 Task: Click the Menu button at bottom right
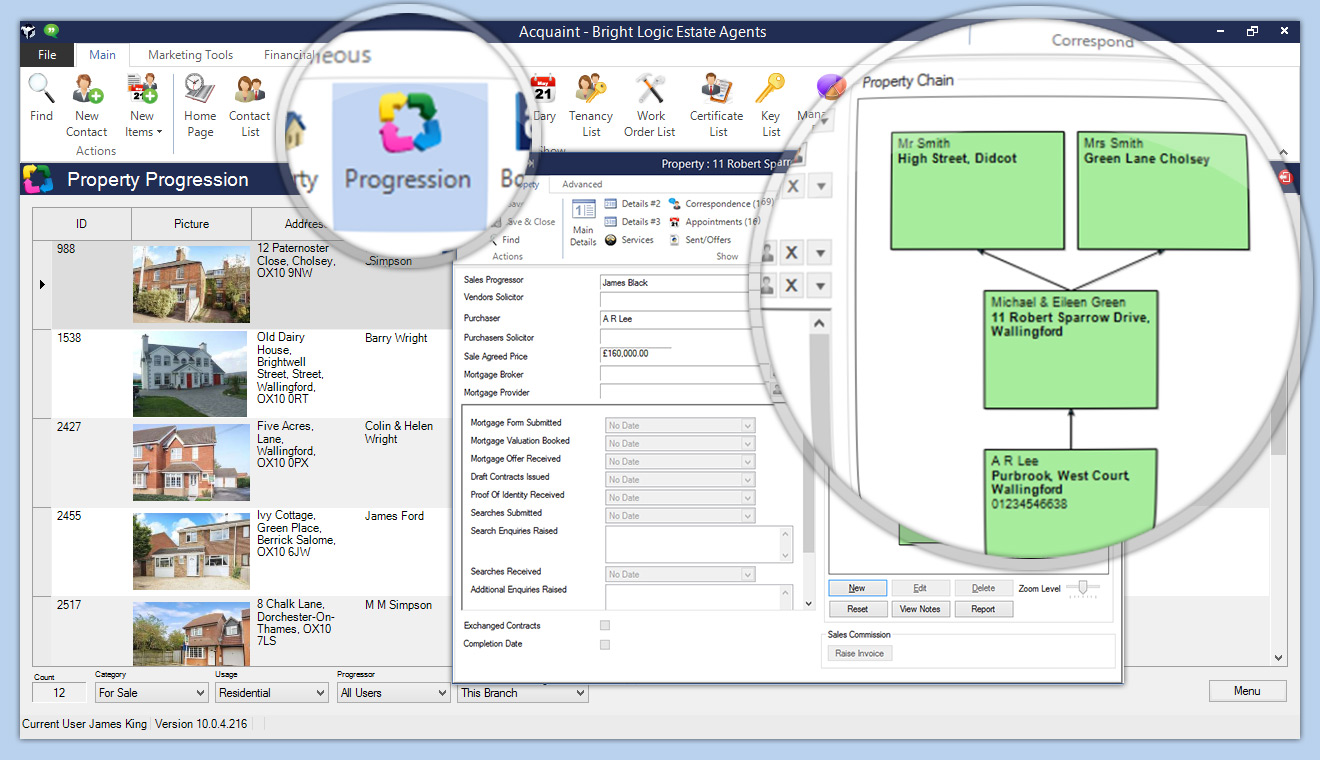pos(1247,691)
